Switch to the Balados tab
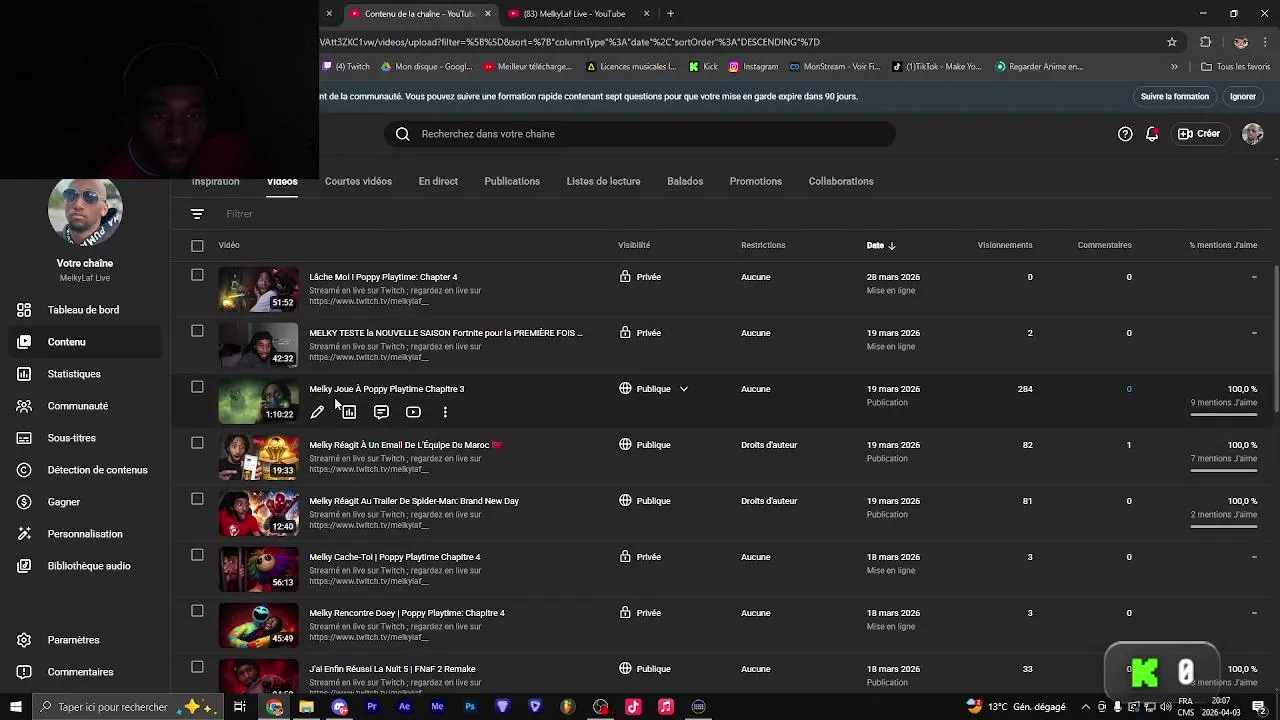1280x720 pixels. (x=685, y=181)
